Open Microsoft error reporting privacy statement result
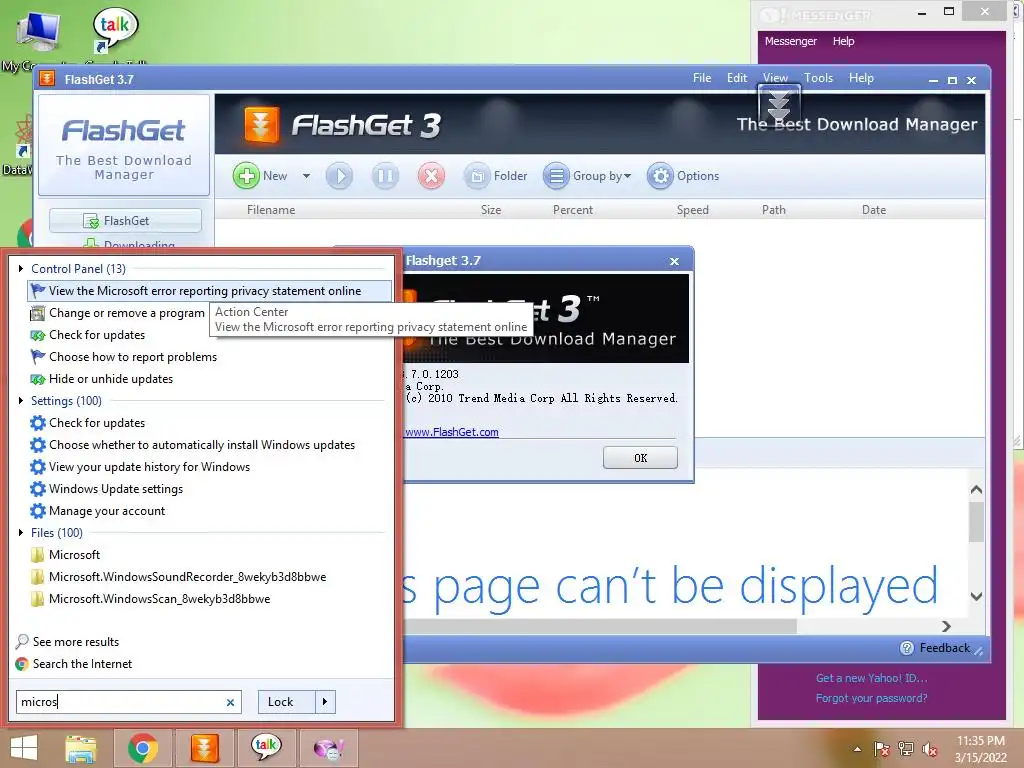This screenshot has width=1024, height=768. point(210,291)
